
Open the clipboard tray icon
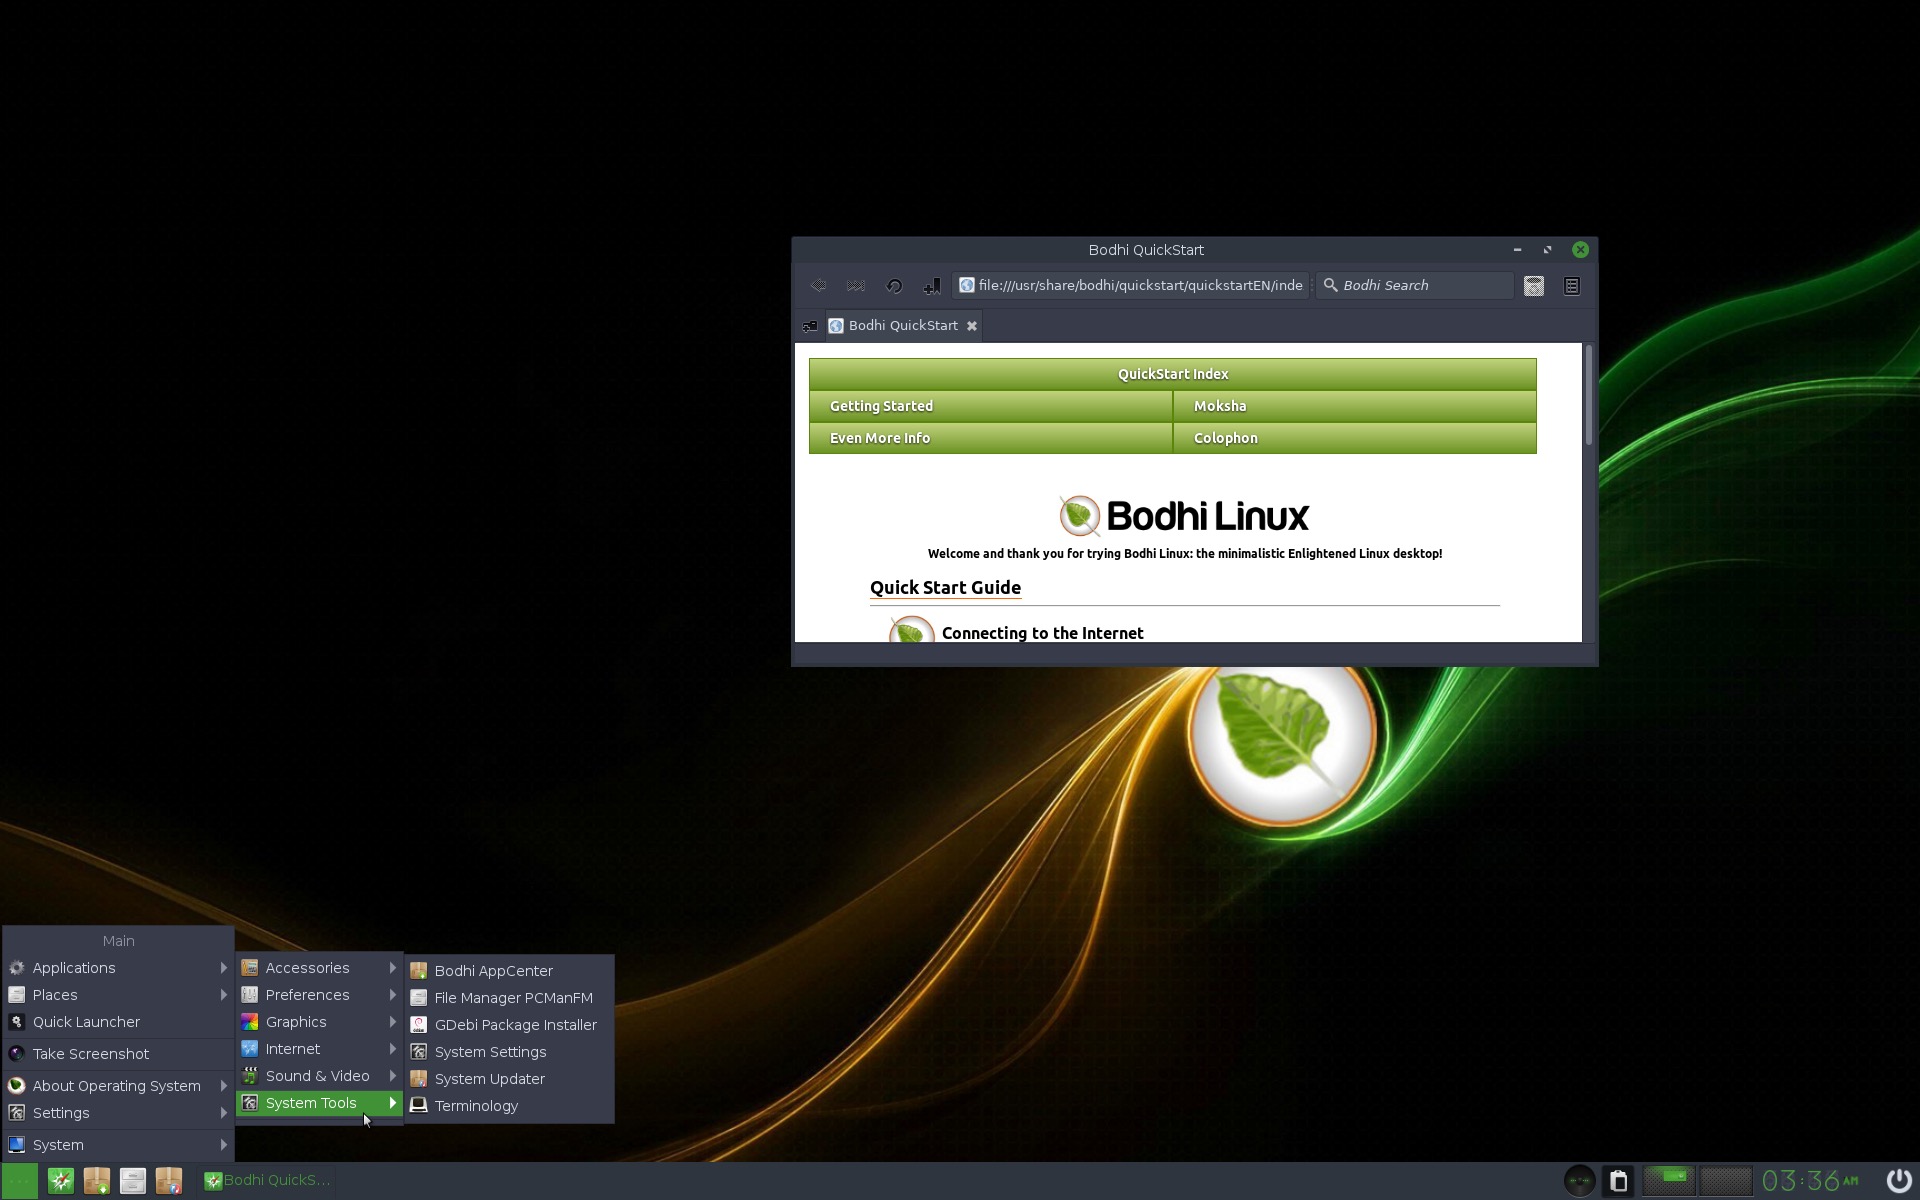[1619, 1181]
